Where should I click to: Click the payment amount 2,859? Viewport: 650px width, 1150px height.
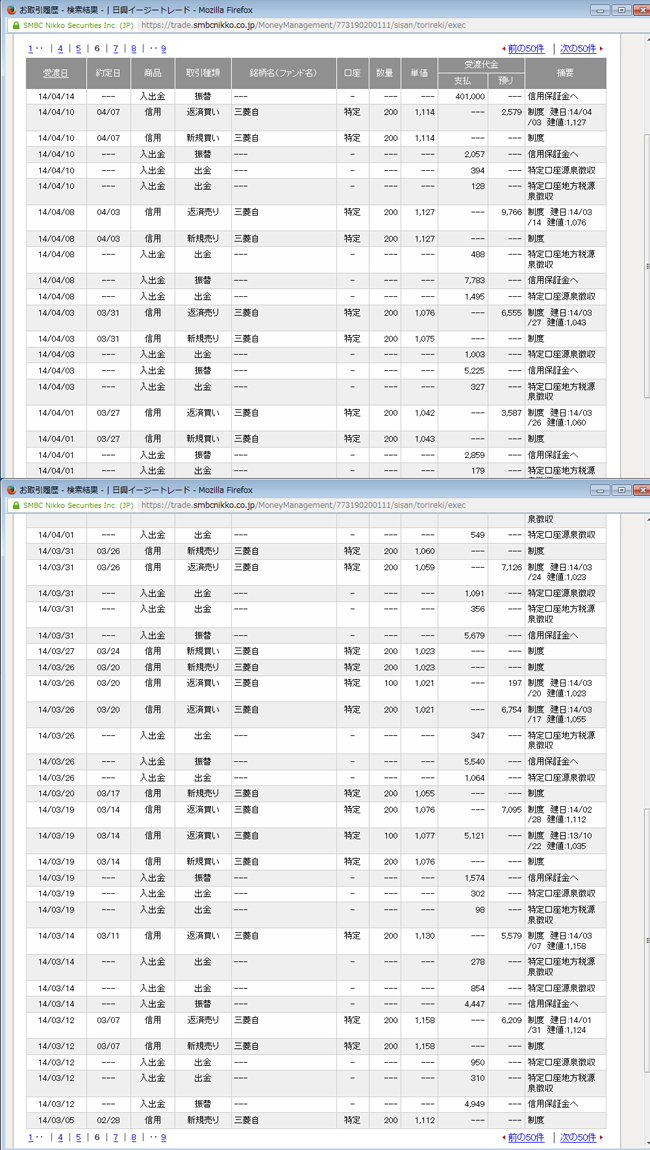point(475,455)
